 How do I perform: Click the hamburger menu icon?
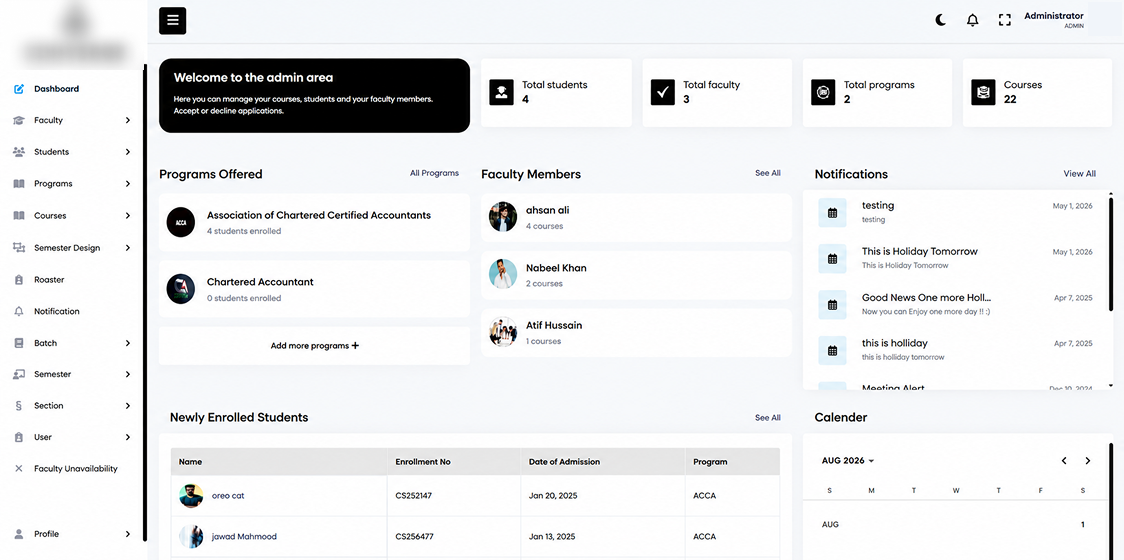173,21
